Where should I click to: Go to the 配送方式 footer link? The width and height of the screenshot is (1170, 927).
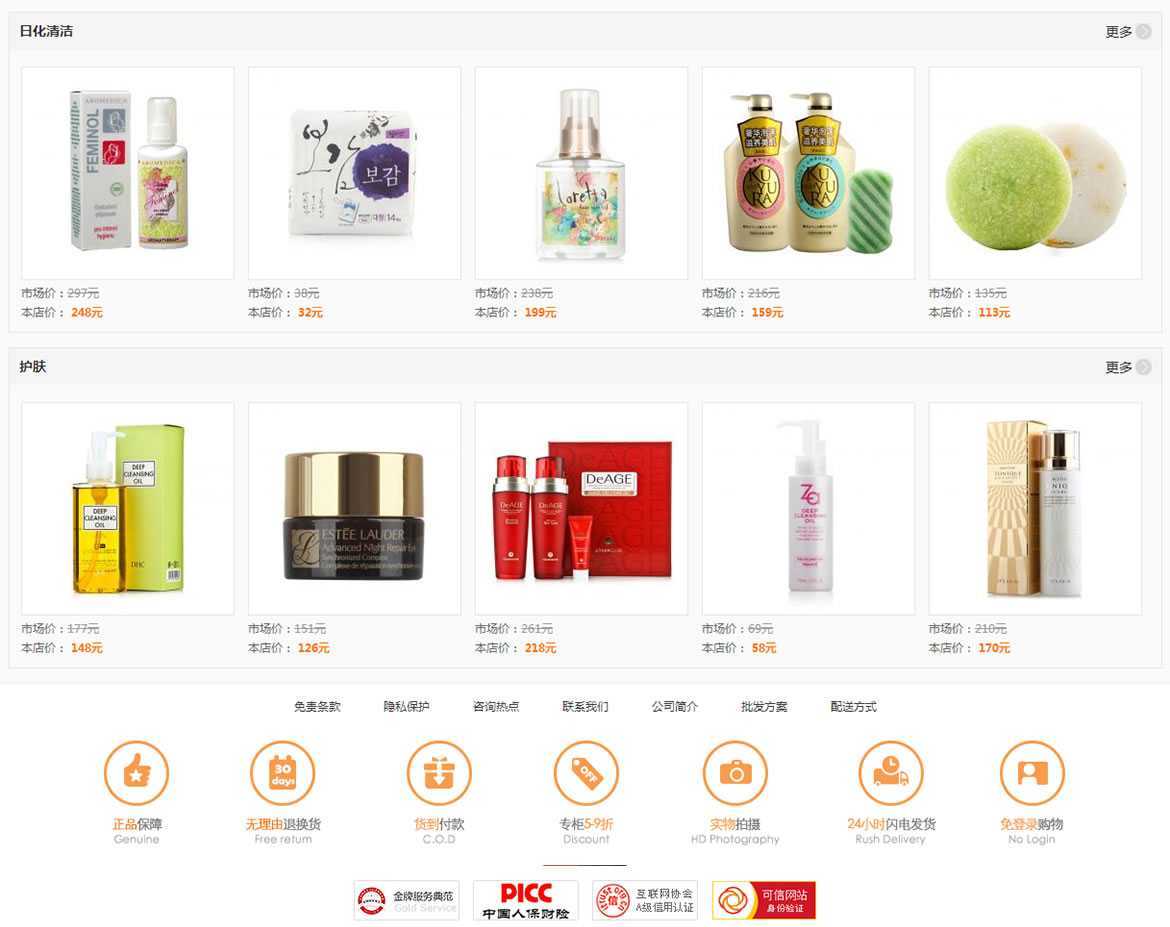[x=854, y=706]
